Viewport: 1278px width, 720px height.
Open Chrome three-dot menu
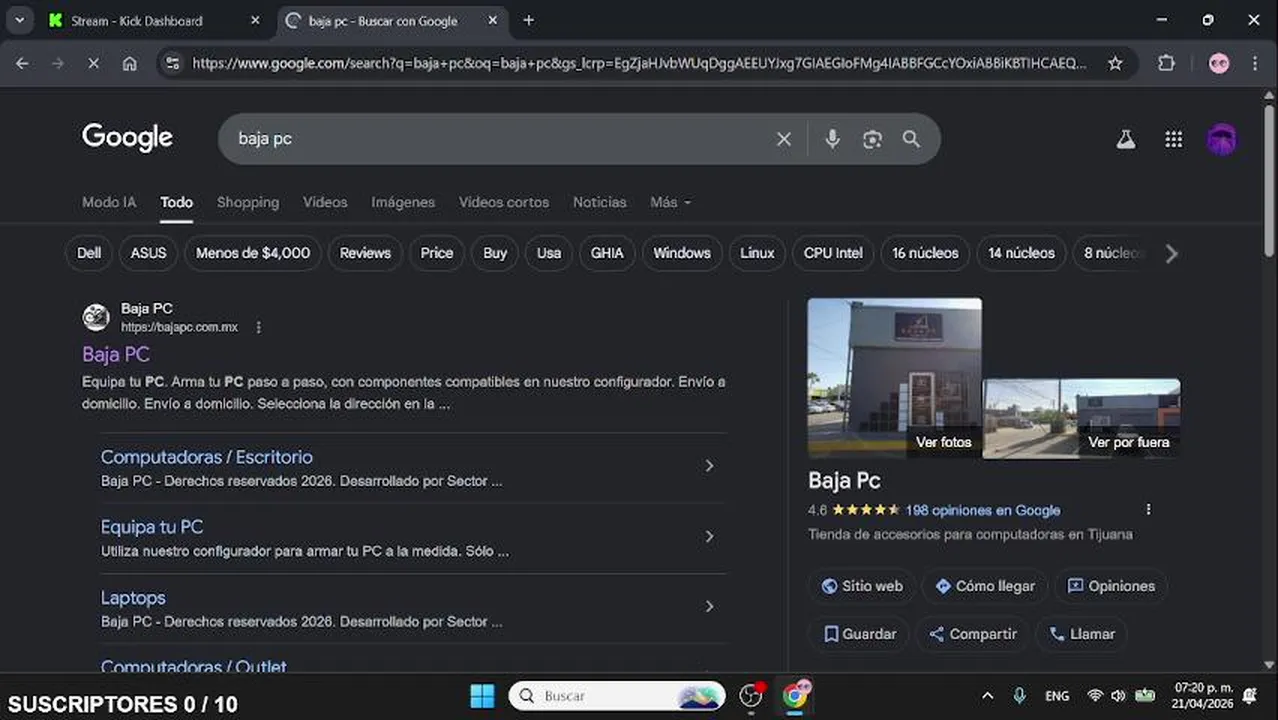[x=1255, y=63]
